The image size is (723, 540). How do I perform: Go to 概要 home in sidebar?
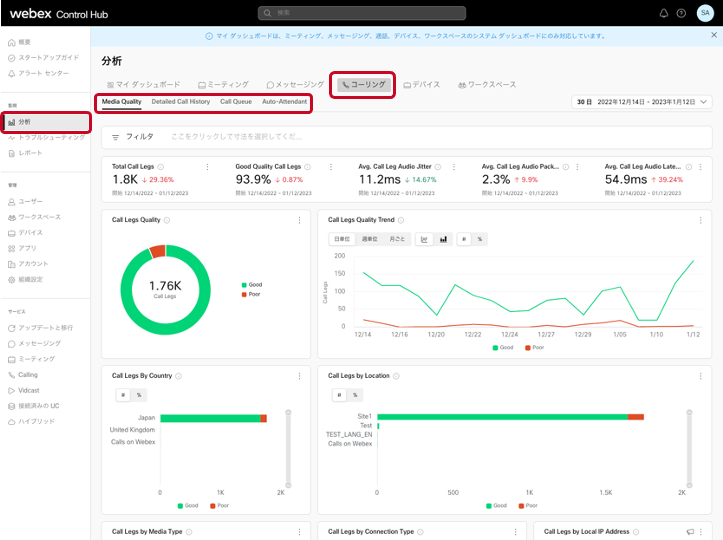tap(20, 42)
